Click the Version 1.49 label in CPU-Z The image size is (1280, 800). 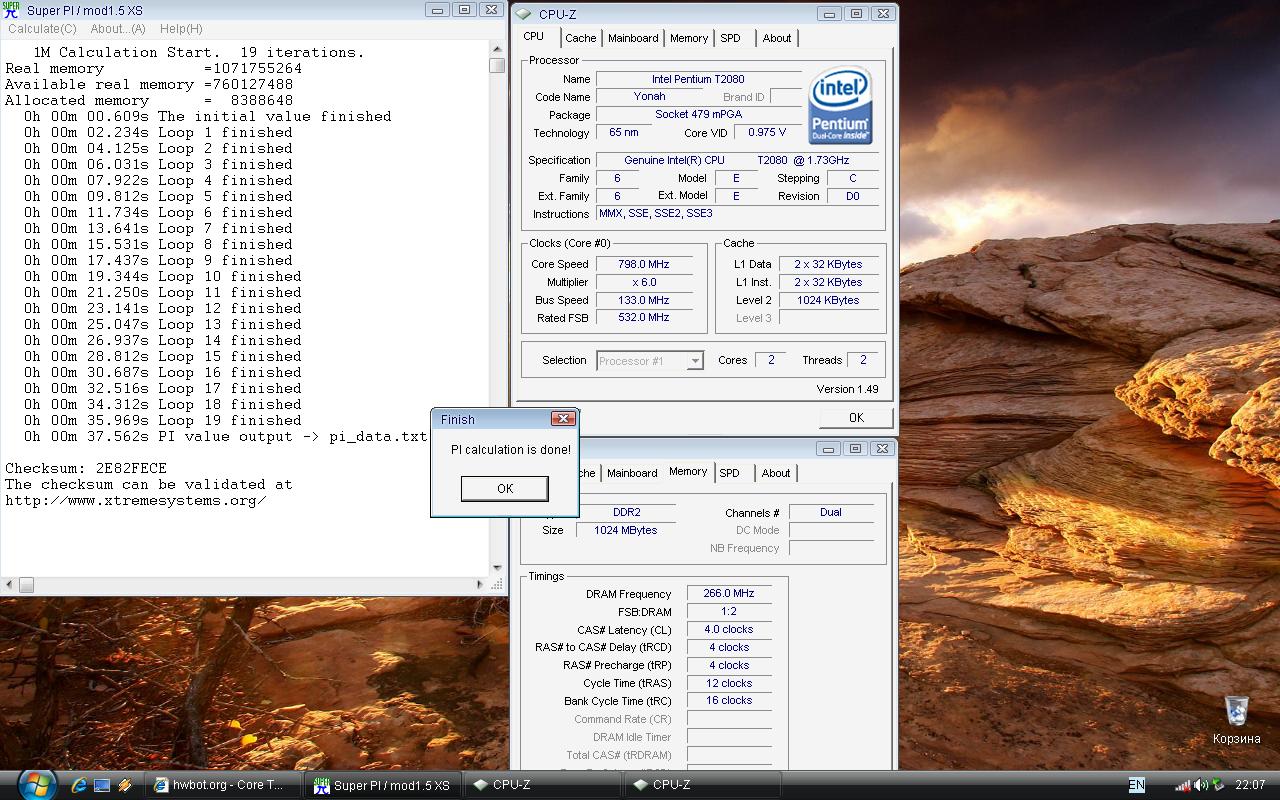[x=847, y=389]
